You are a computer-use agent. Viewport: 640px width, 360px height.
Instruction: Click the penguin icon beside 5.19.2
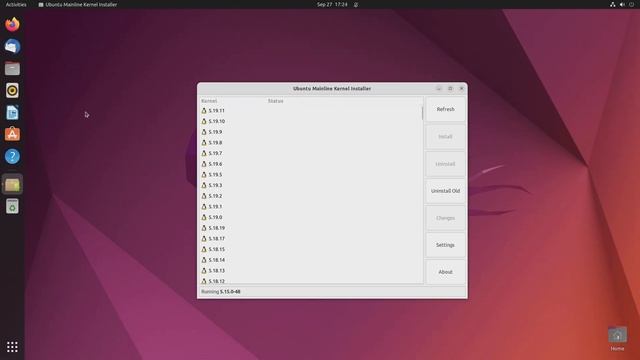(204, 196)
